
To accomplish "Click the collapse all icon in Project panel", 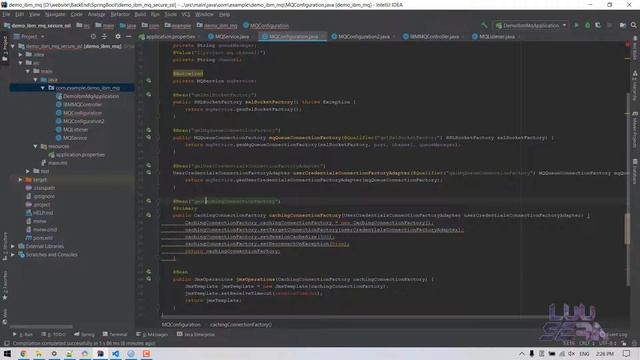I will (x=105, y=36).
